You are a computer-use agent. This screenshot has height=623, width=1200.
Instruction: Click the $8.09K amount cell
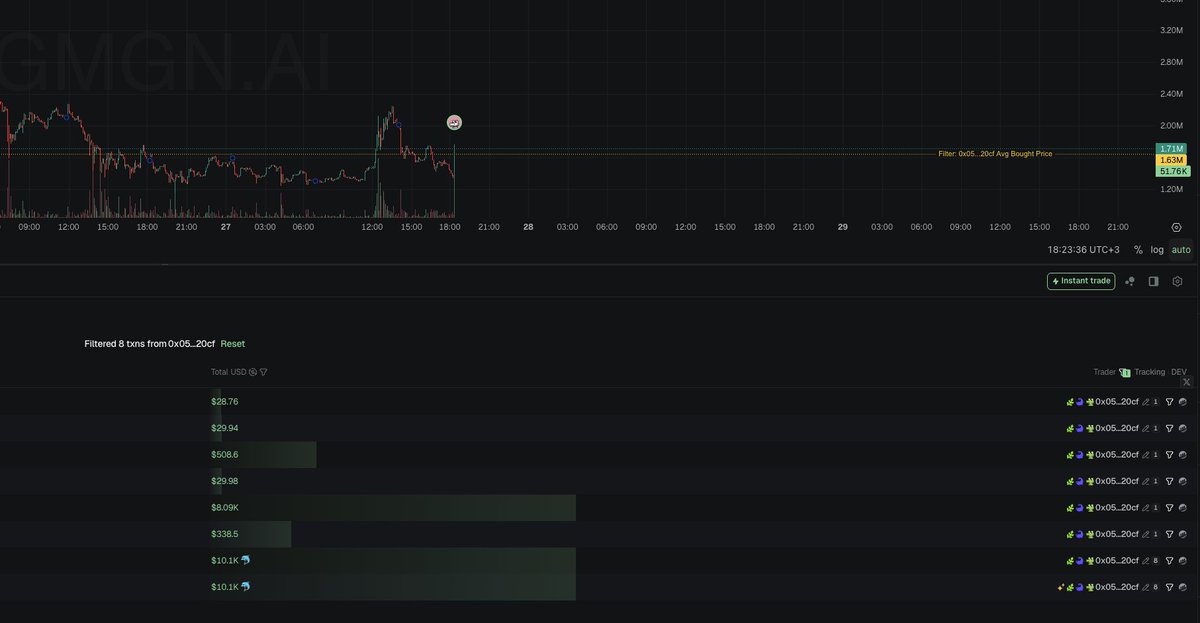[x=225, y=508]
